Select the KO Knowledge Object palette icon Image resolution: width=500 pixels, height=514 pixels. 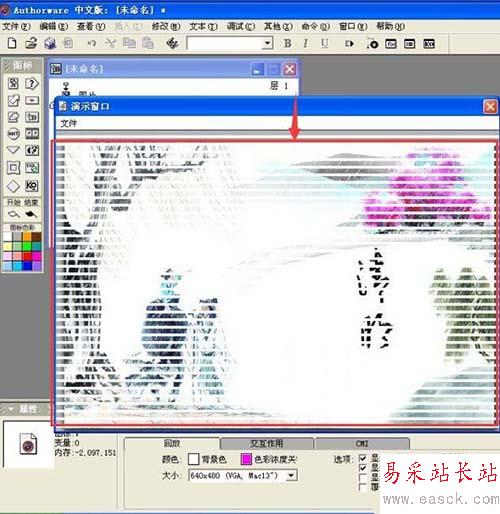(x=32, y=186)
